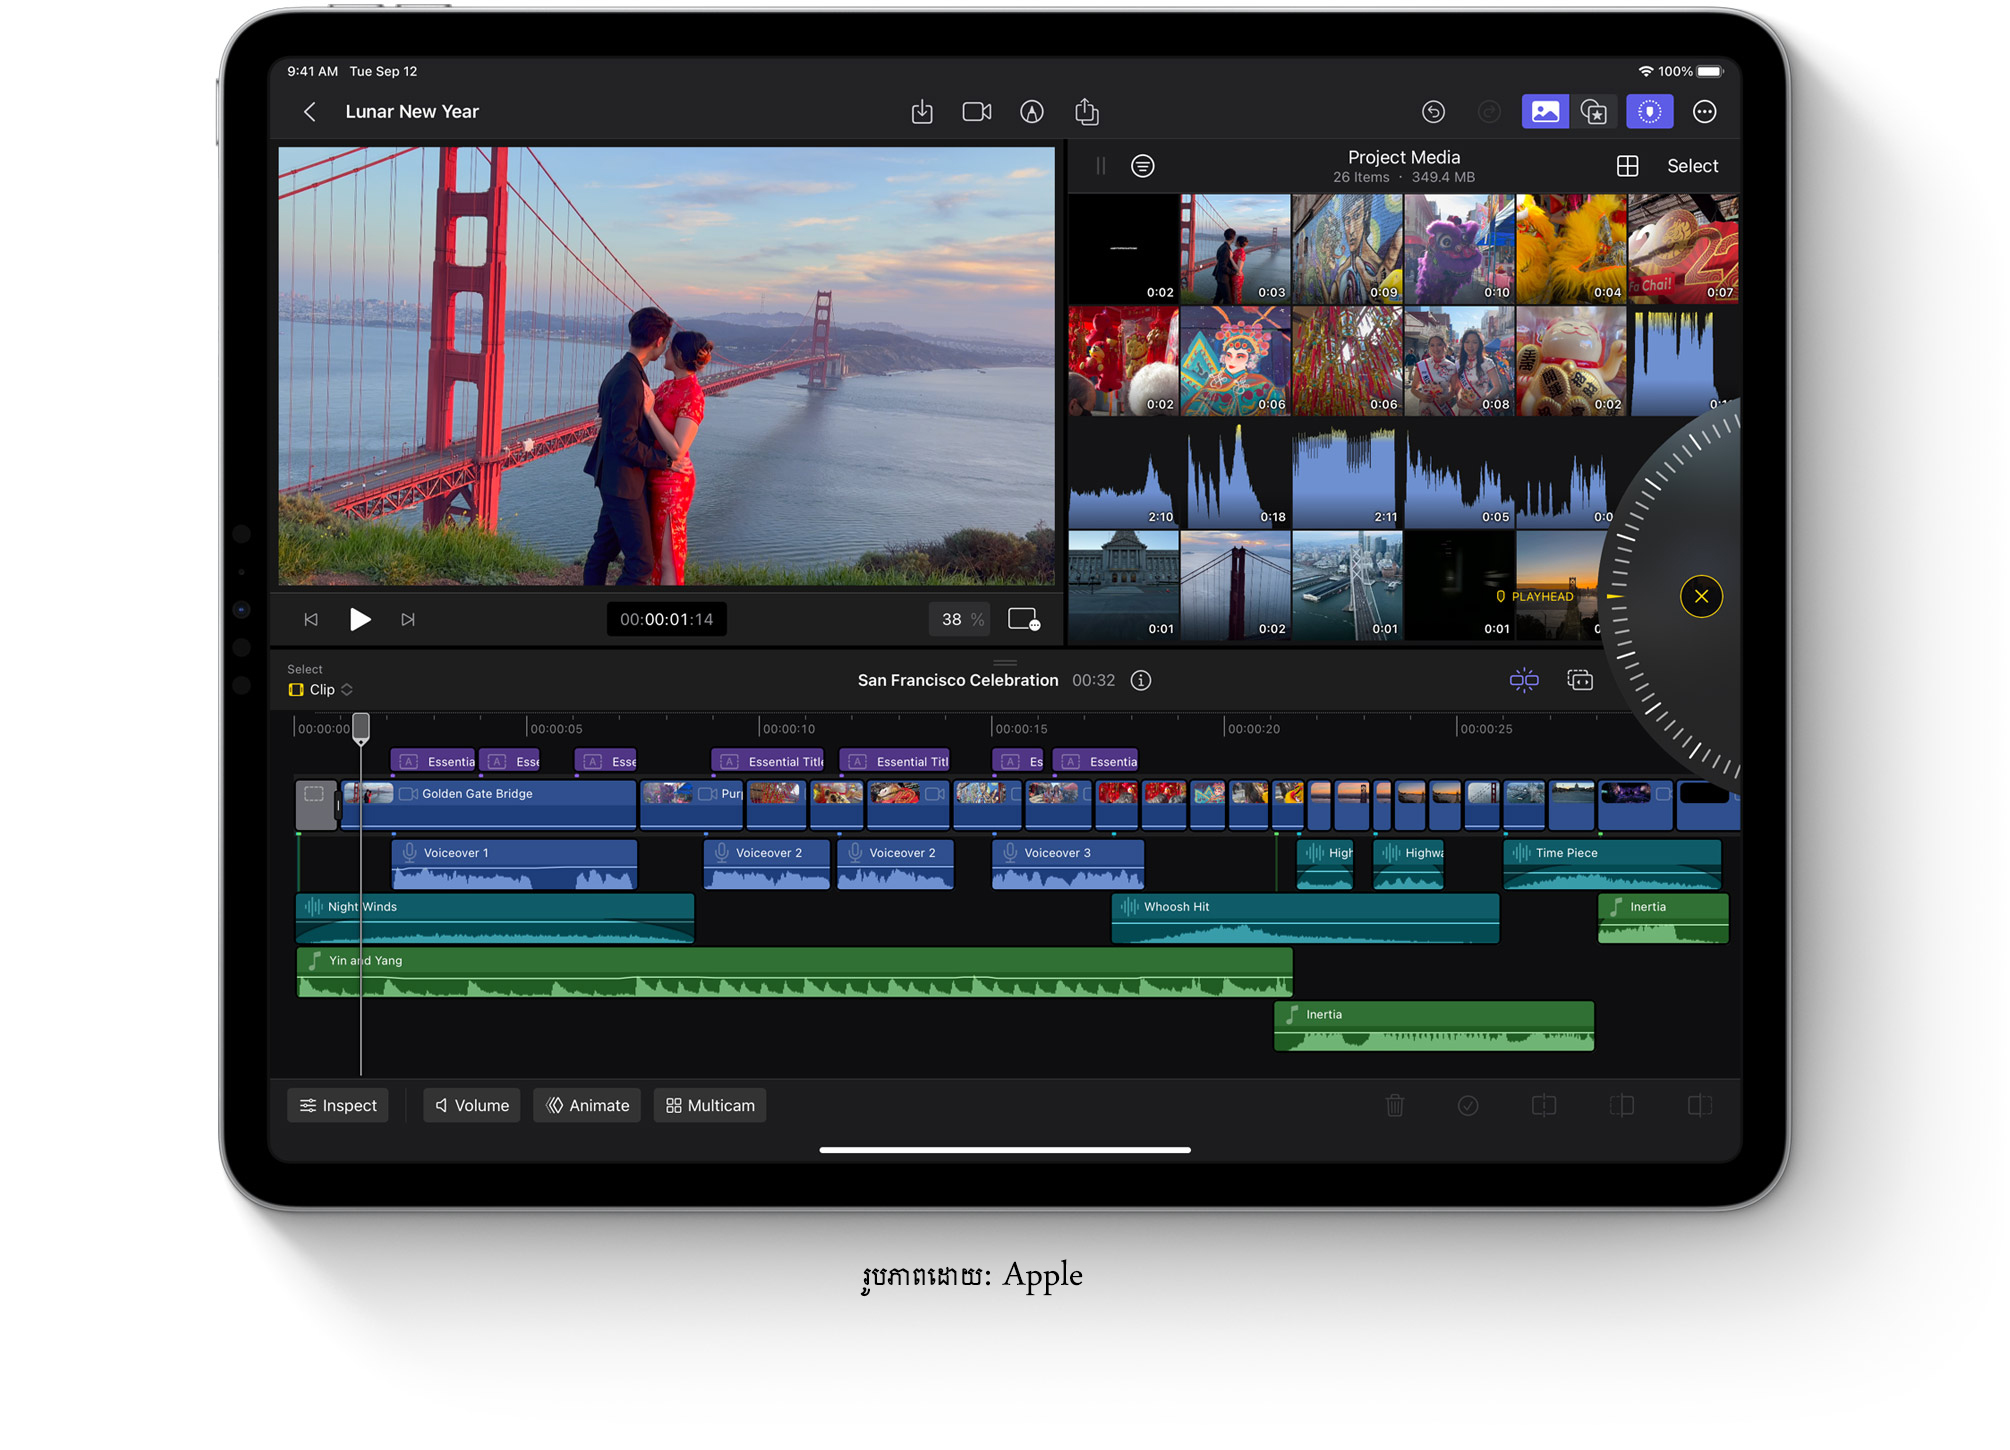
Task: Open the camera record icon
Action: pyautogui.click(x=977, y=112)
